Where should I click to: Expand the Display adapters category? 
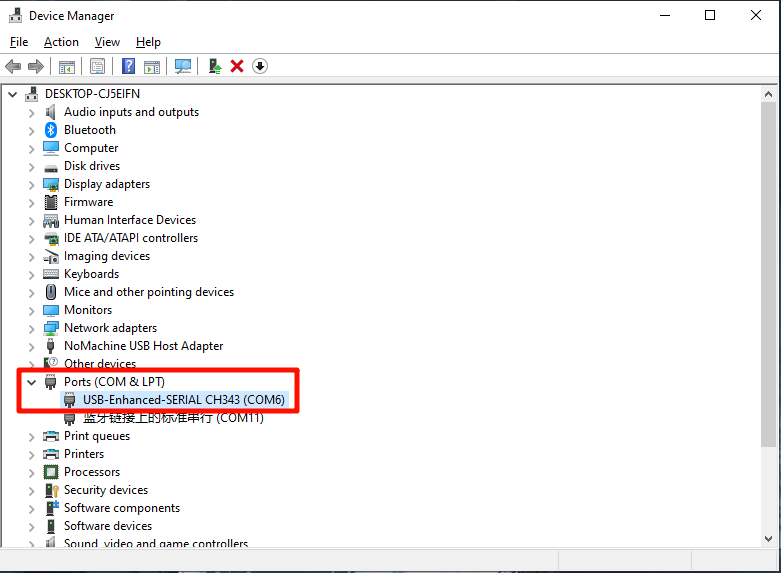tap(31, 184)
